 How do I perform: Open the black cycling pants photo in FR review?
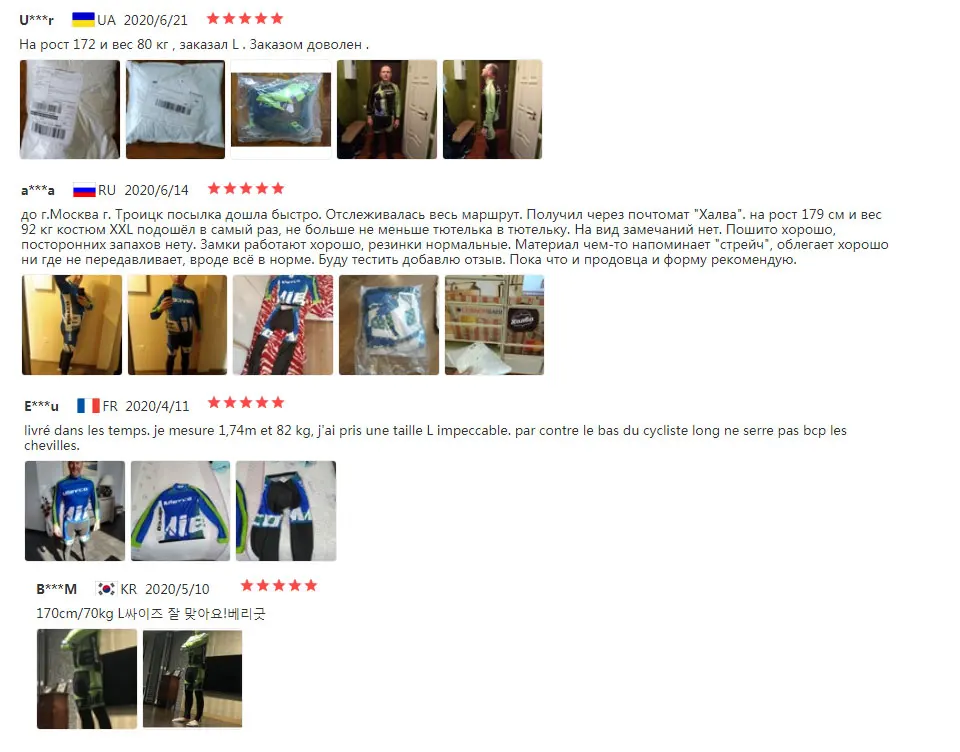pyautogui.click(x=286, y=511)
